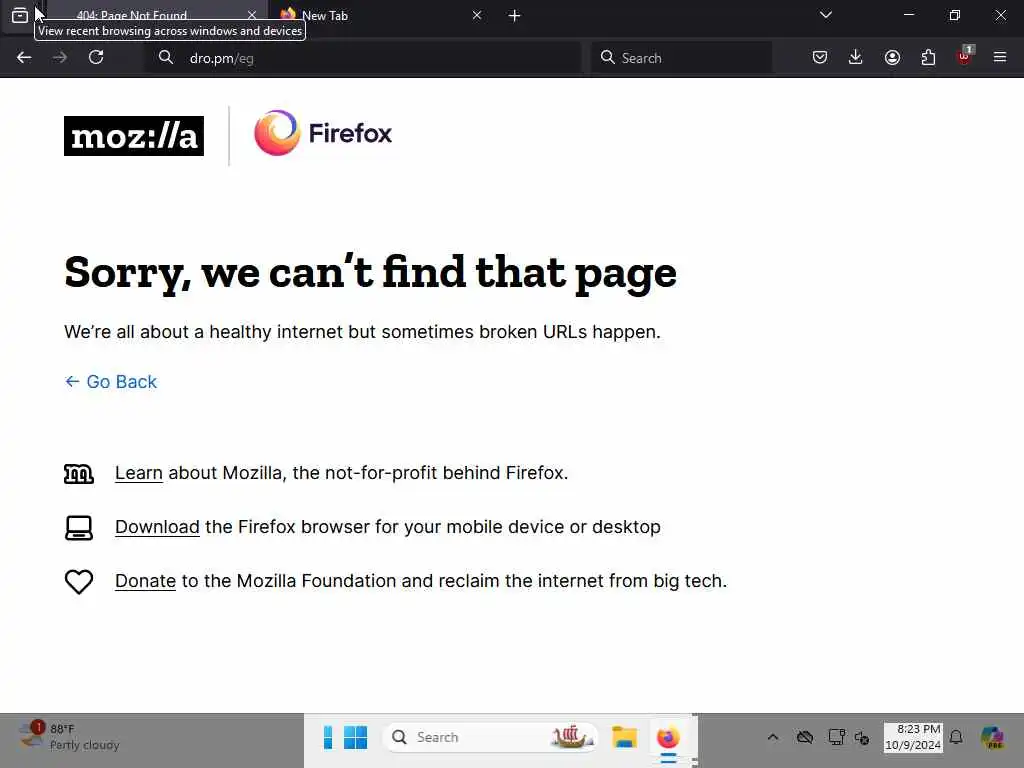1024x768 pixels.
Task: Close the New Tab tab
Action: 477,15
